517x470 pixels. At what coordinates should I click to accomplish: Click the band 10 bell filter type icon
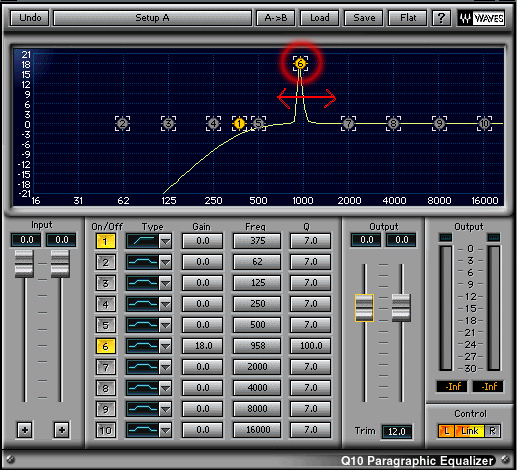(143, 430)
